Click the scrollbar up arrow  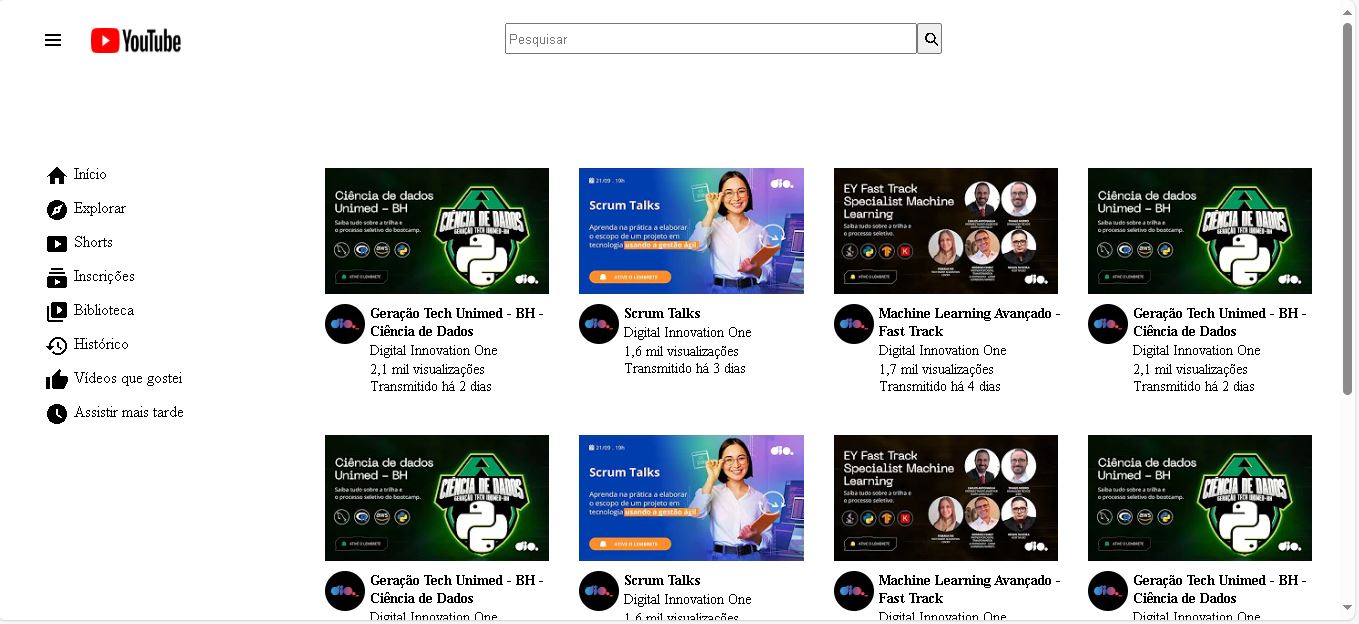coord(1348,10)
